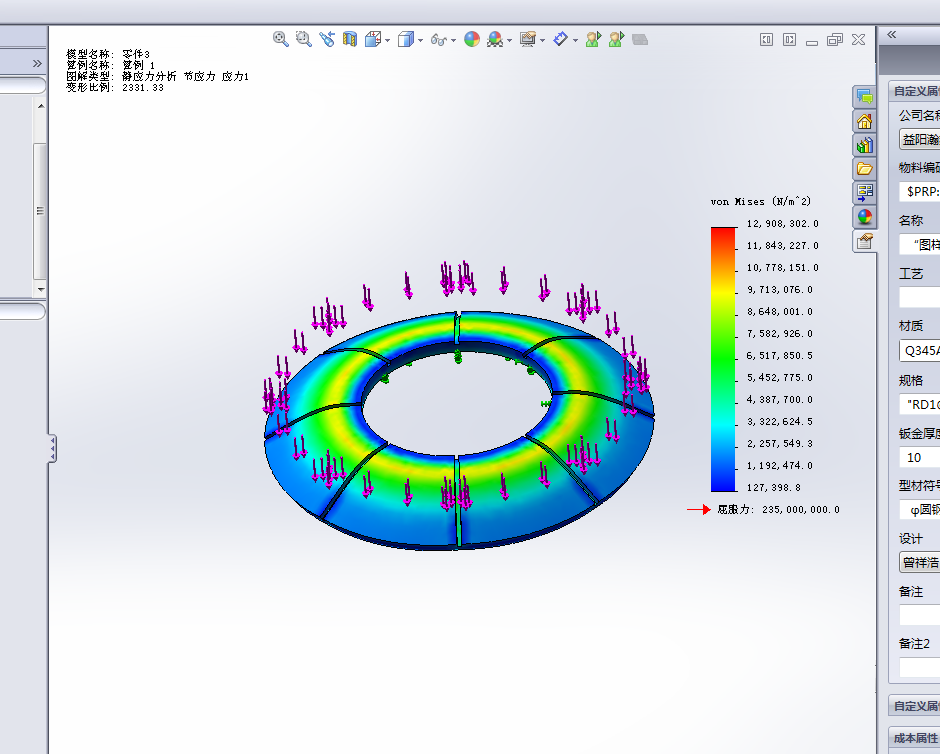Click the left panel collapse handle
940x754 pixels.
pyautogui.click(x=52, y=448)
